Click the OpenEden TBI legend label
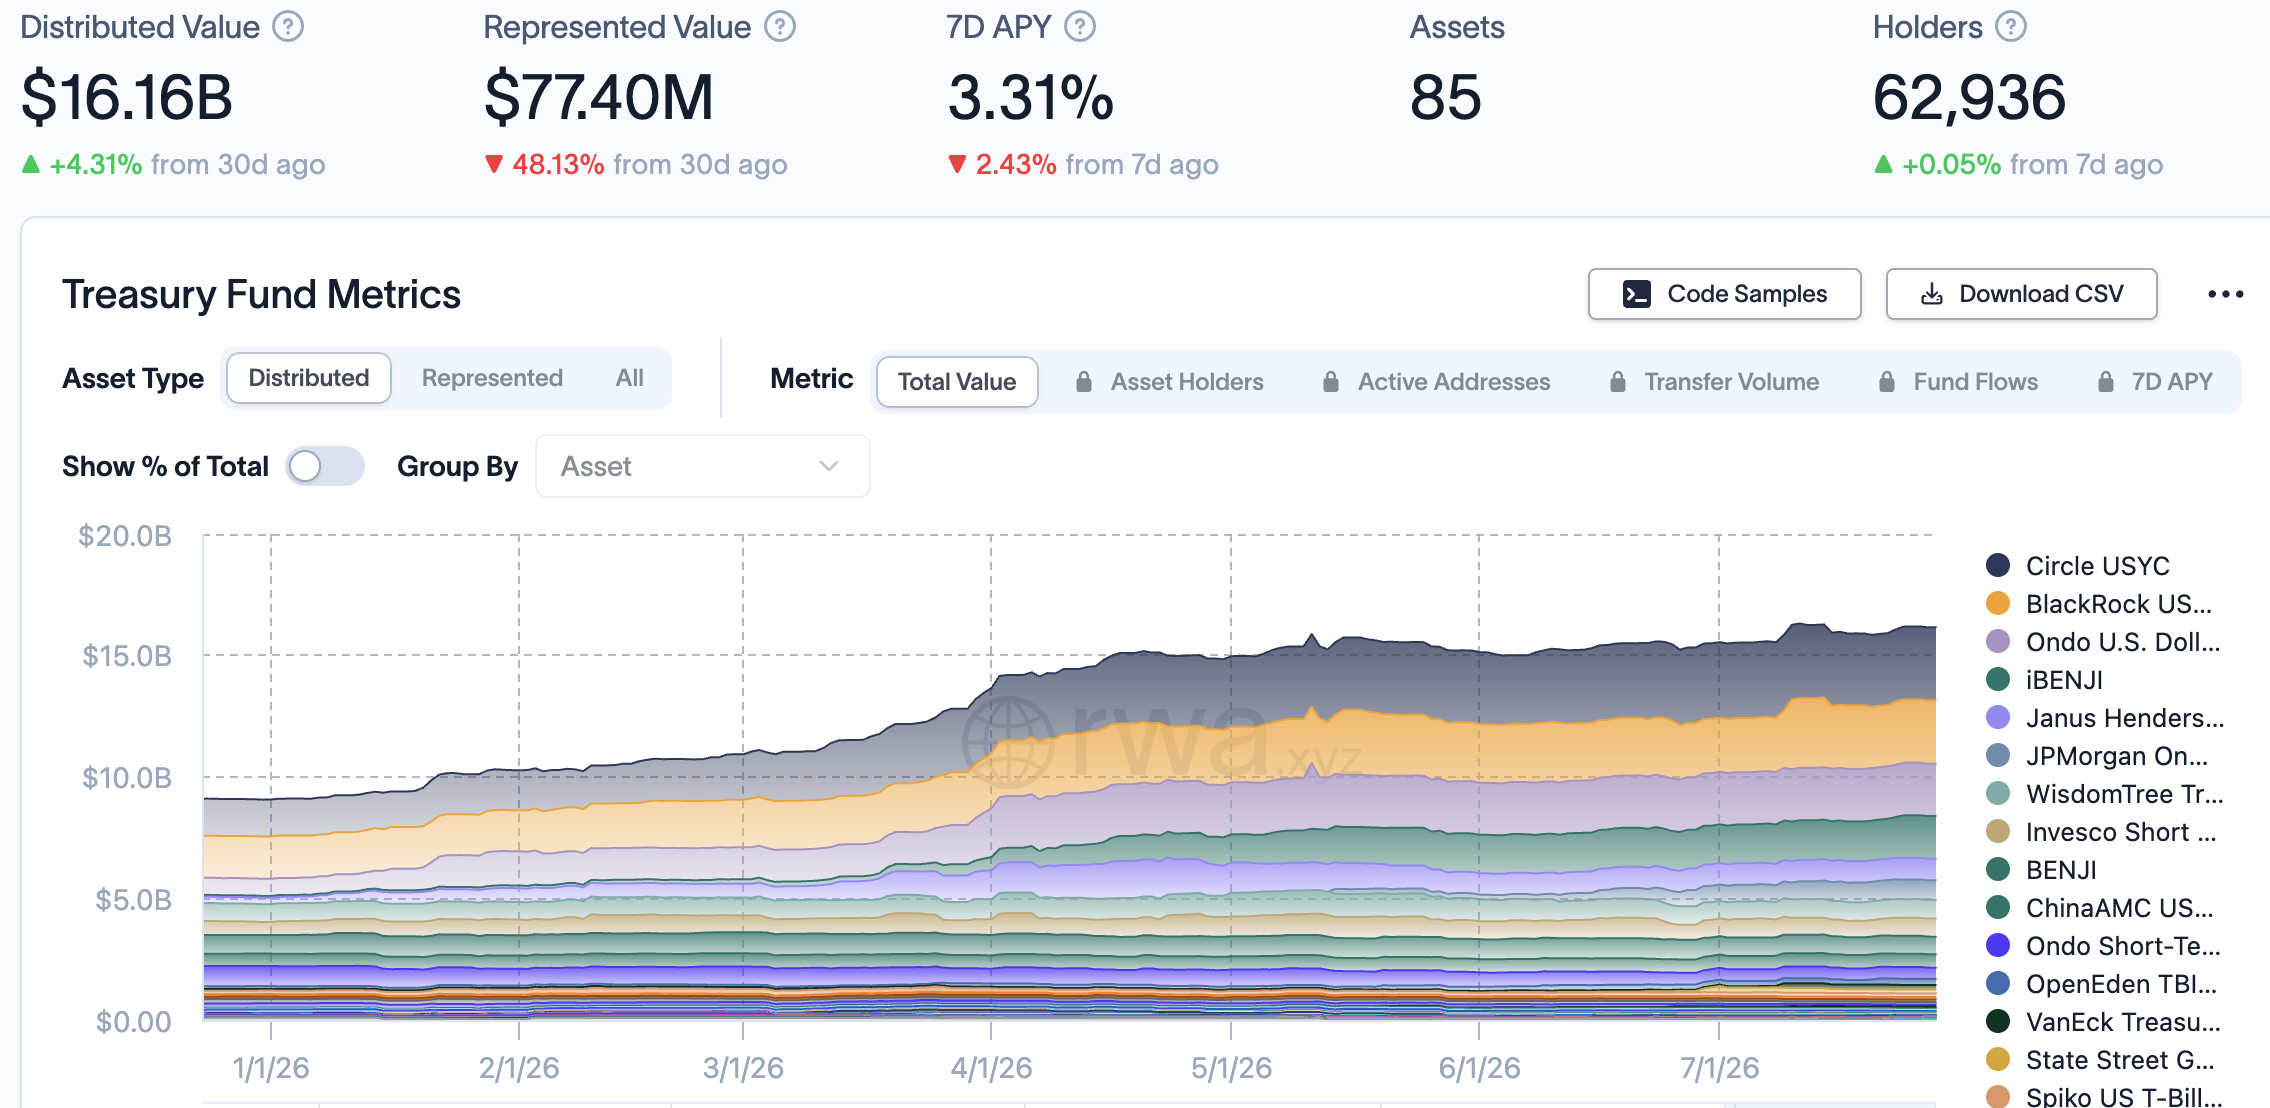 (2122, 984)
